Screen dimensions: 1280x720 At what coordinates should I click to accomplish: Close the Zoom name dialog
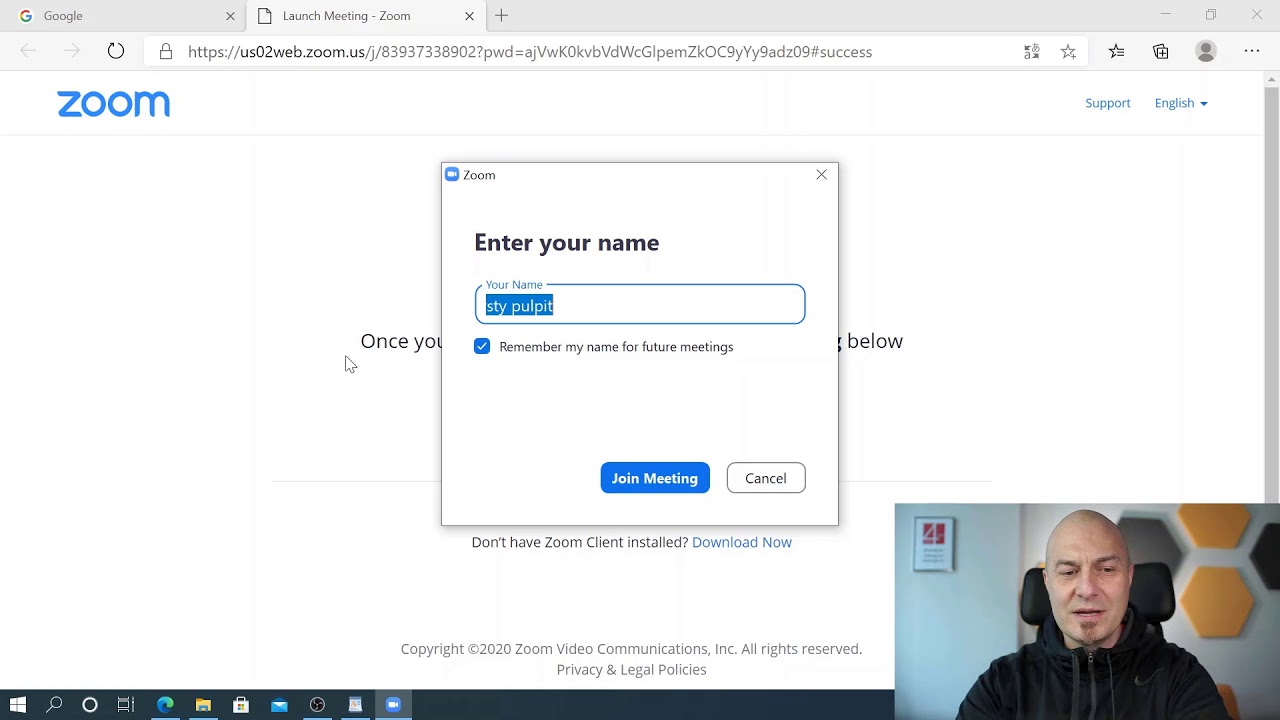pos(821,174)
